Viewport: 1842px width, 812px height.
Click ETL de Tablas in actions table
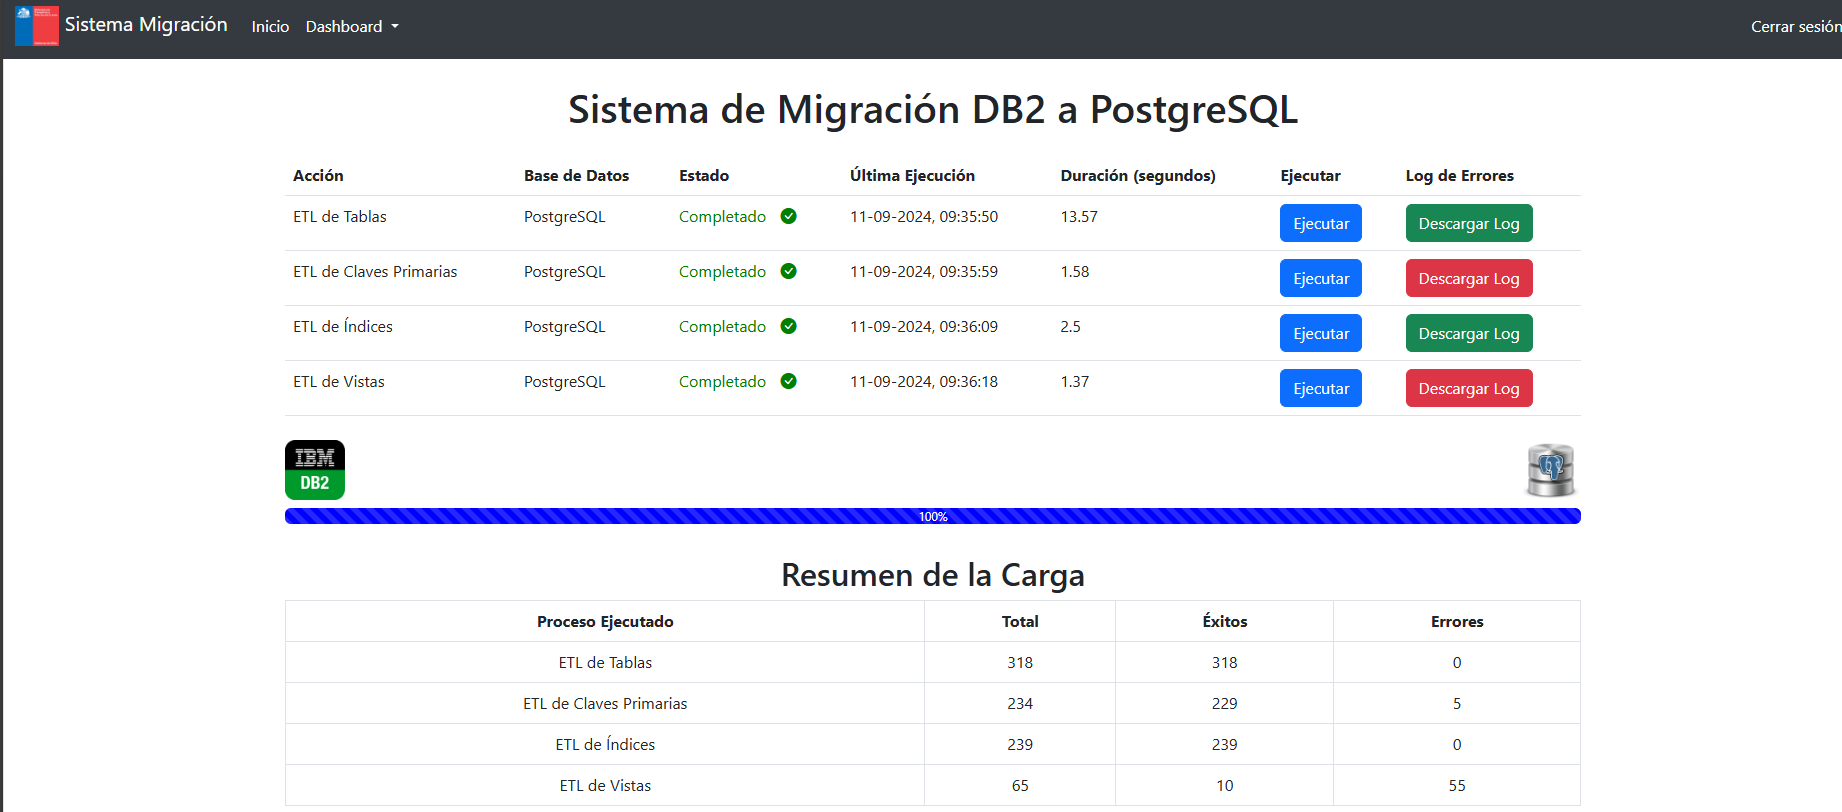tap(340, 216)
